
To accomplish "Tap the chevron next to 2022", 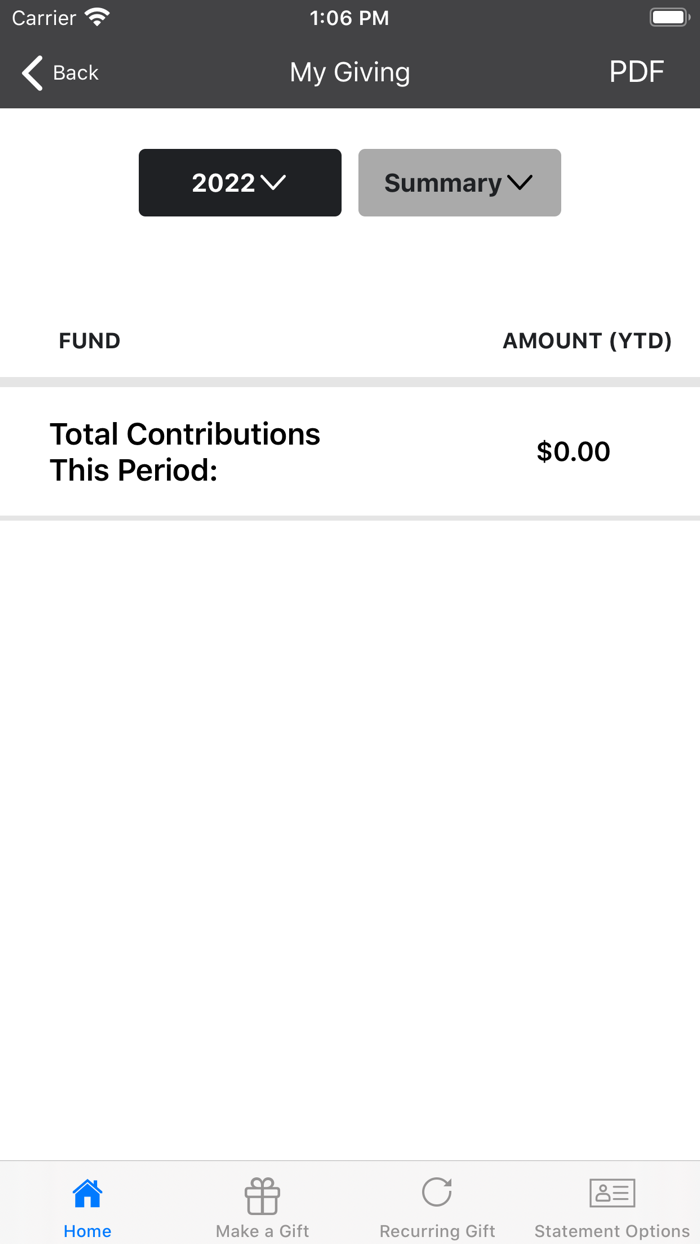I will [273, 183].
